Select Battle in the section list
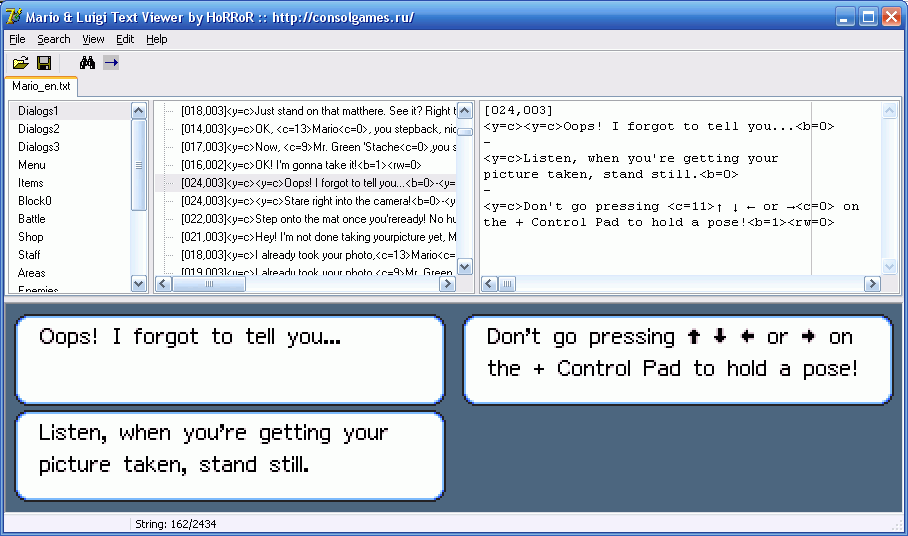908x536 pixels. (71, 219)
